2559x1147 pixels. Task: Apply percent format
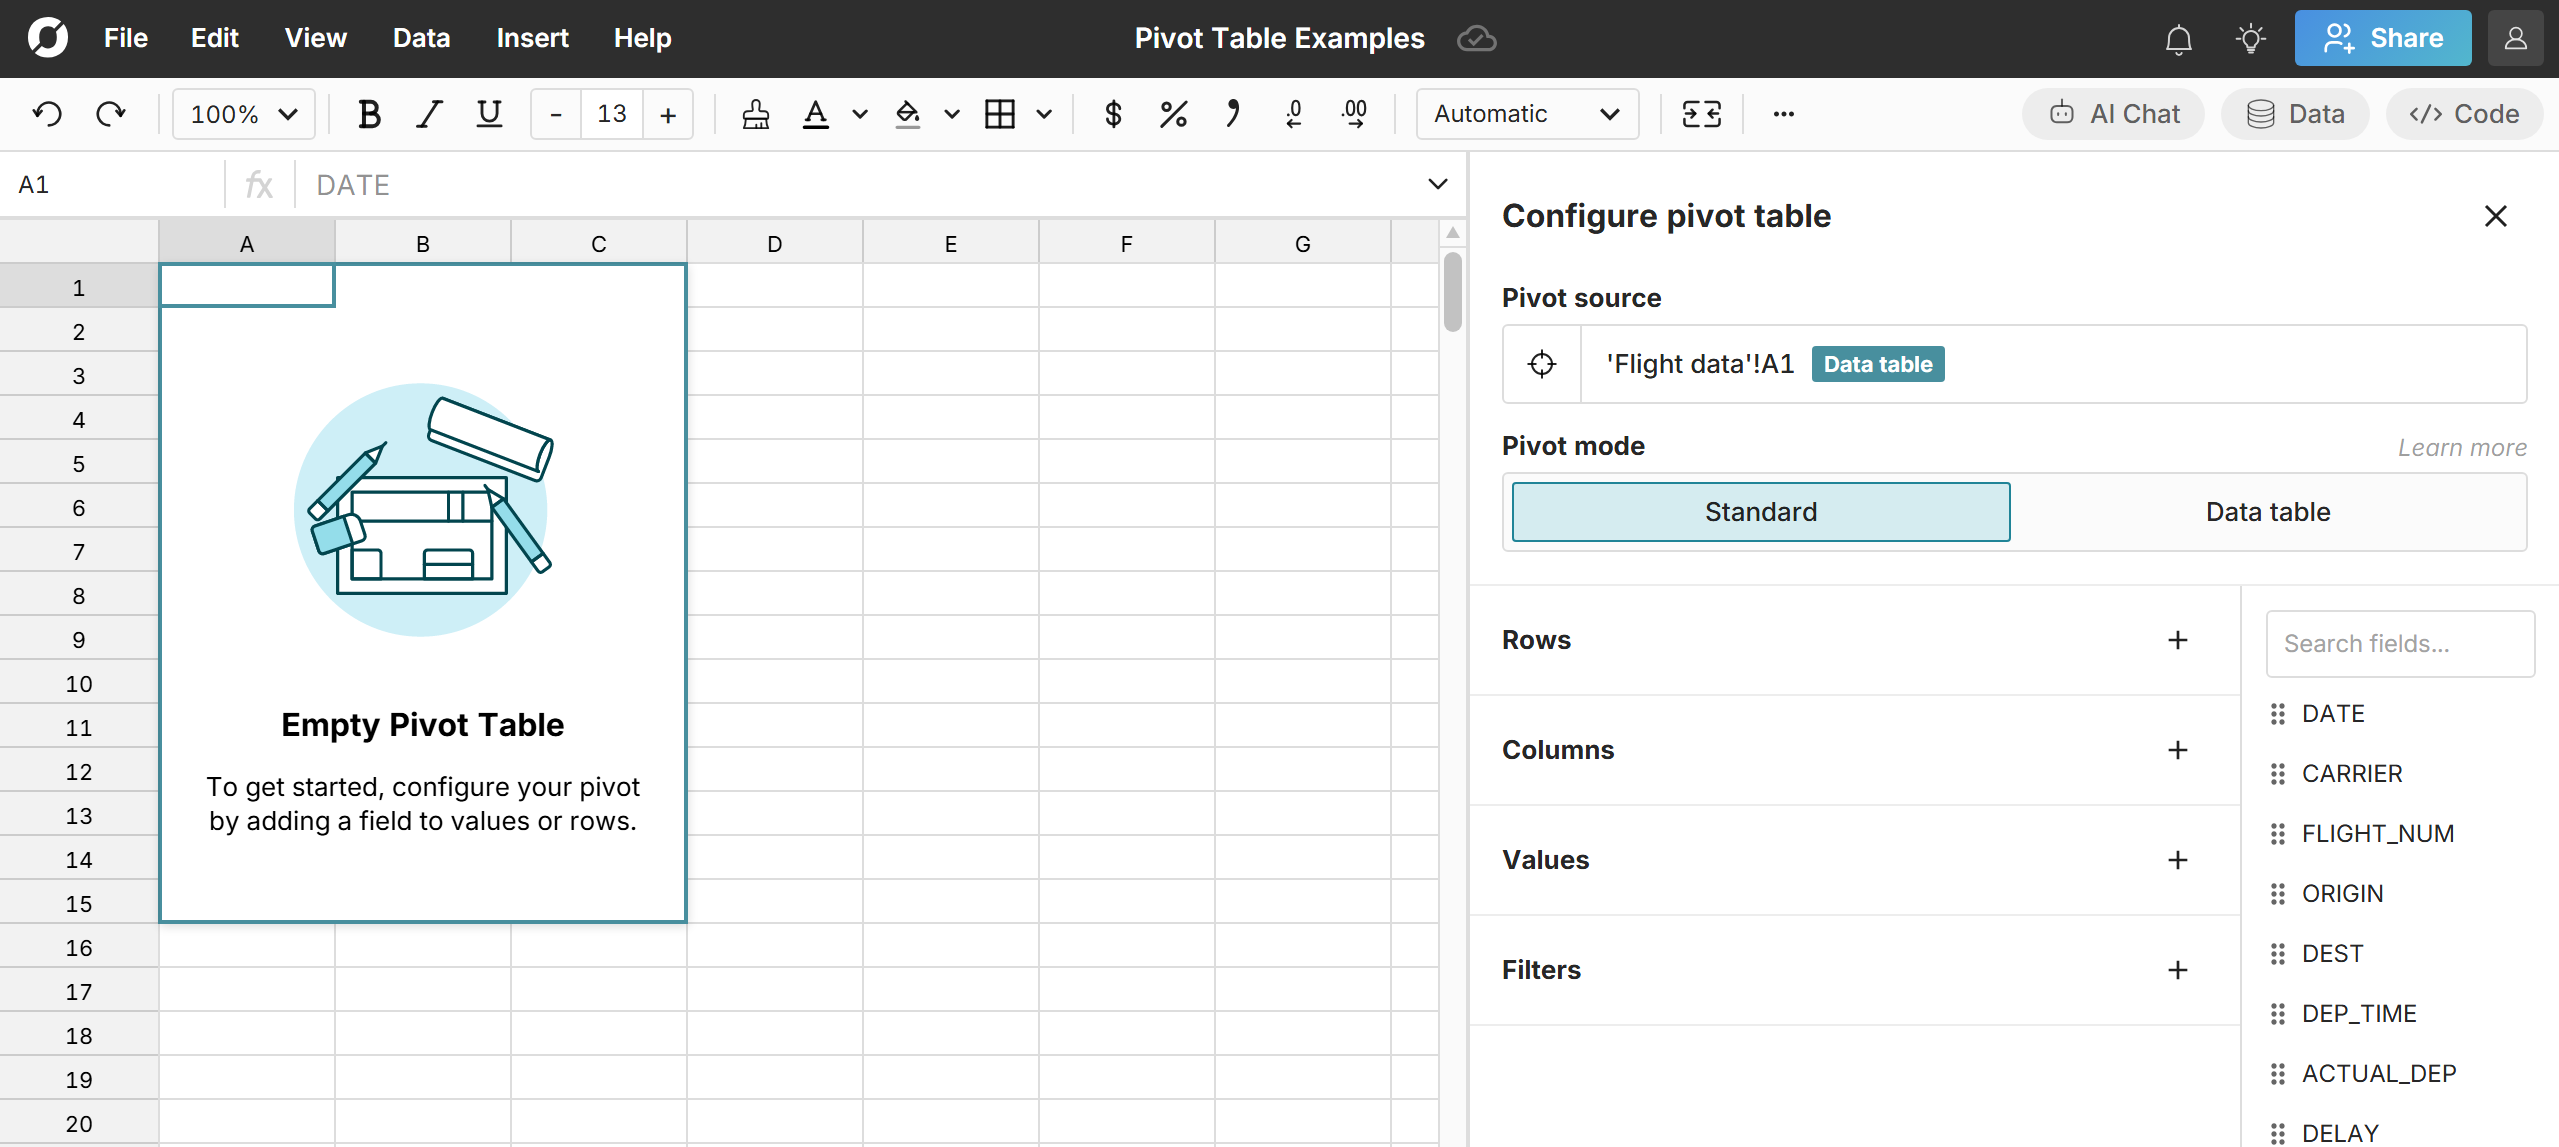pos(1172,114)
